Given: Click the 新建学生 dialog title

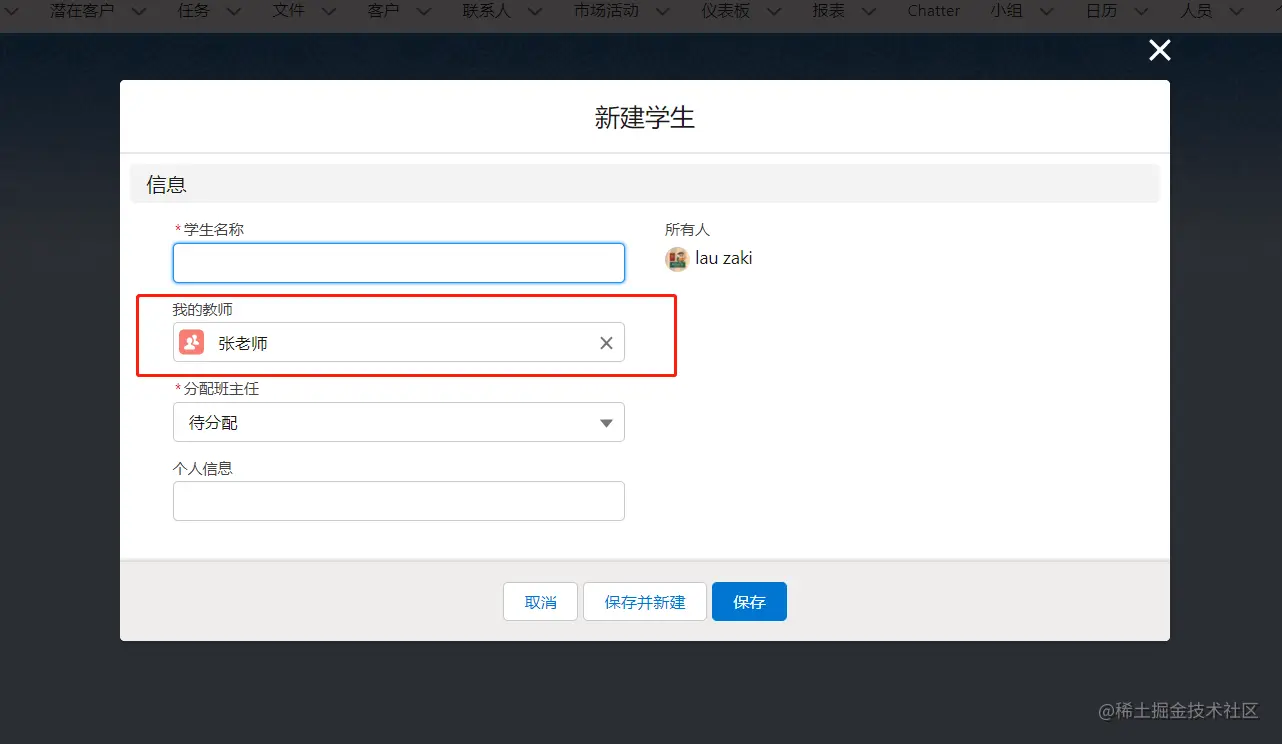Looking at the screenshot, I should tap(645, 117).
